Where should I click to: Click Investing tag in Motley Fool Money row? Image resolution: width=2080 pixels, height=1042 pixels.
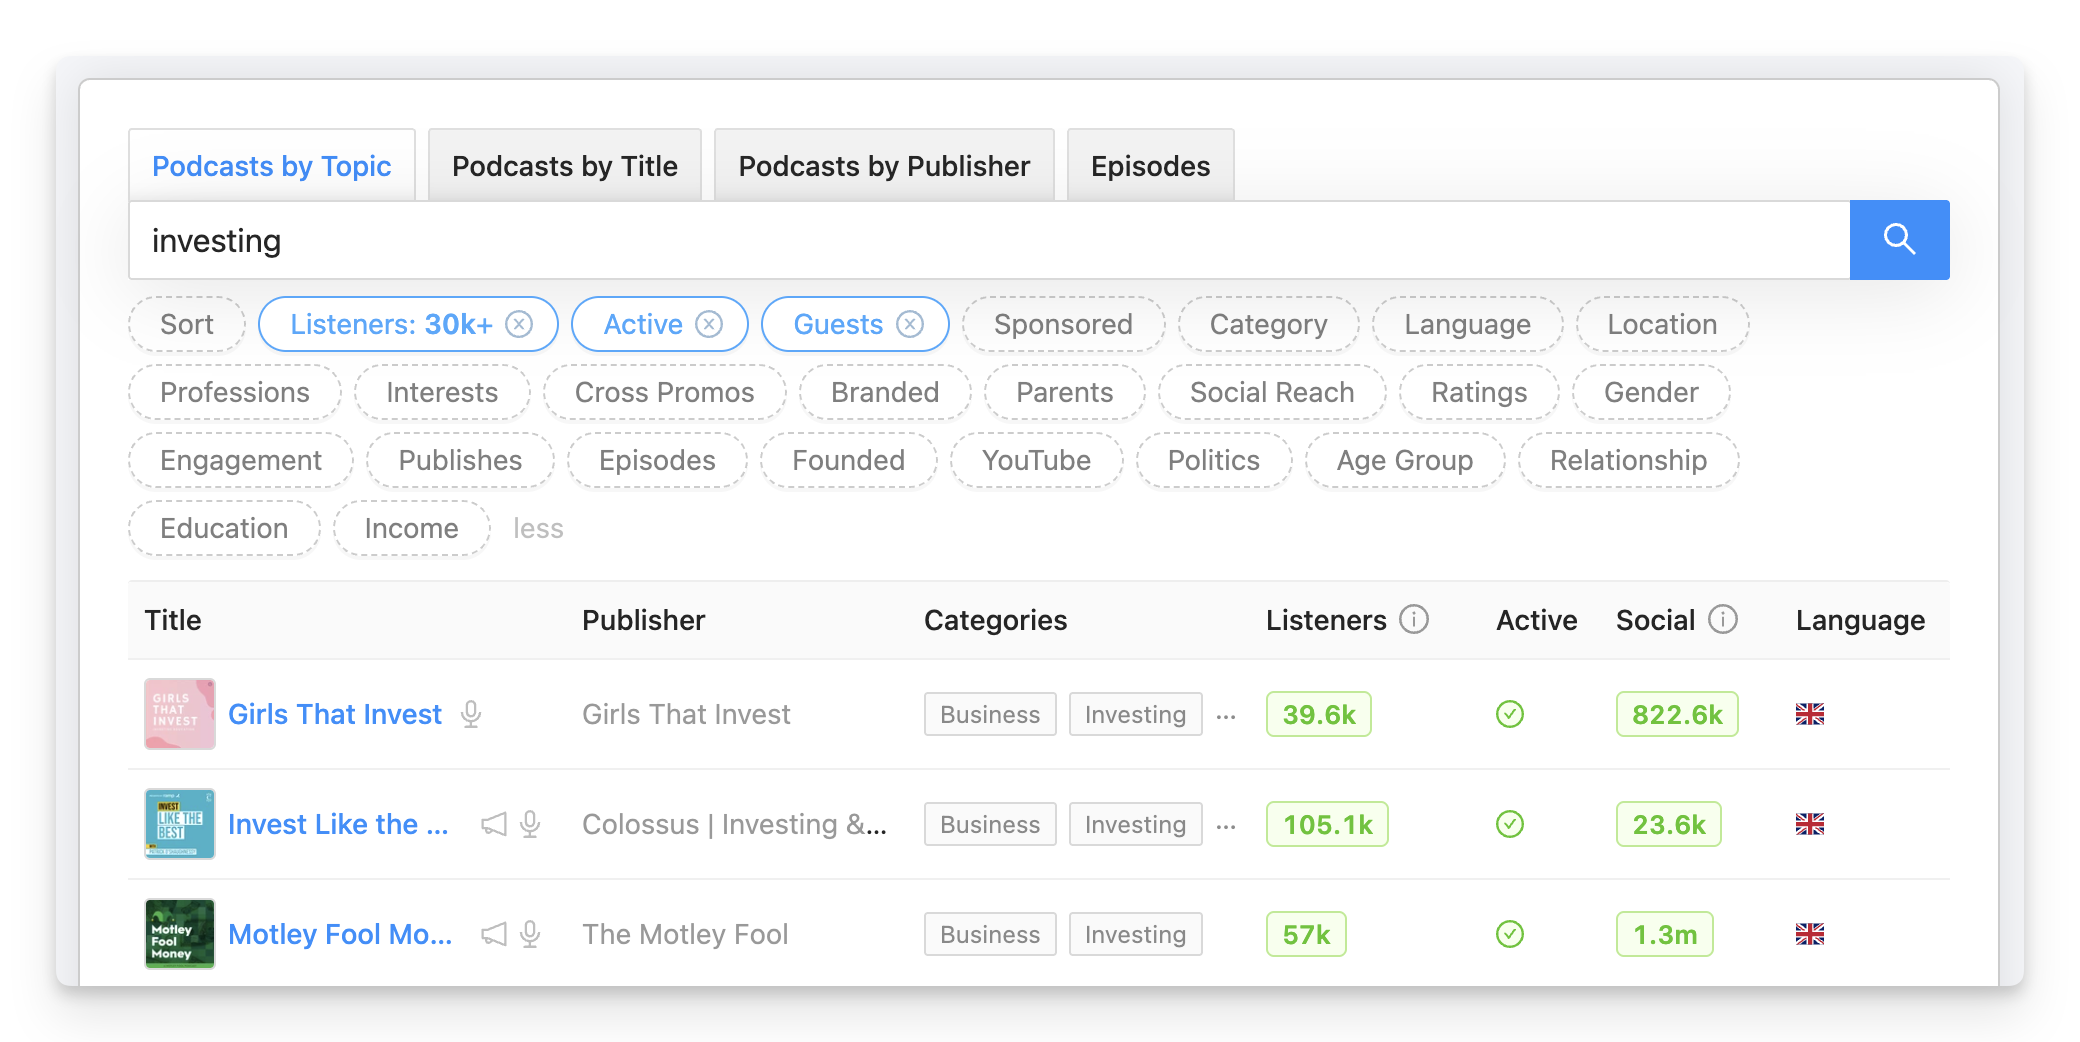(1135, 934)
